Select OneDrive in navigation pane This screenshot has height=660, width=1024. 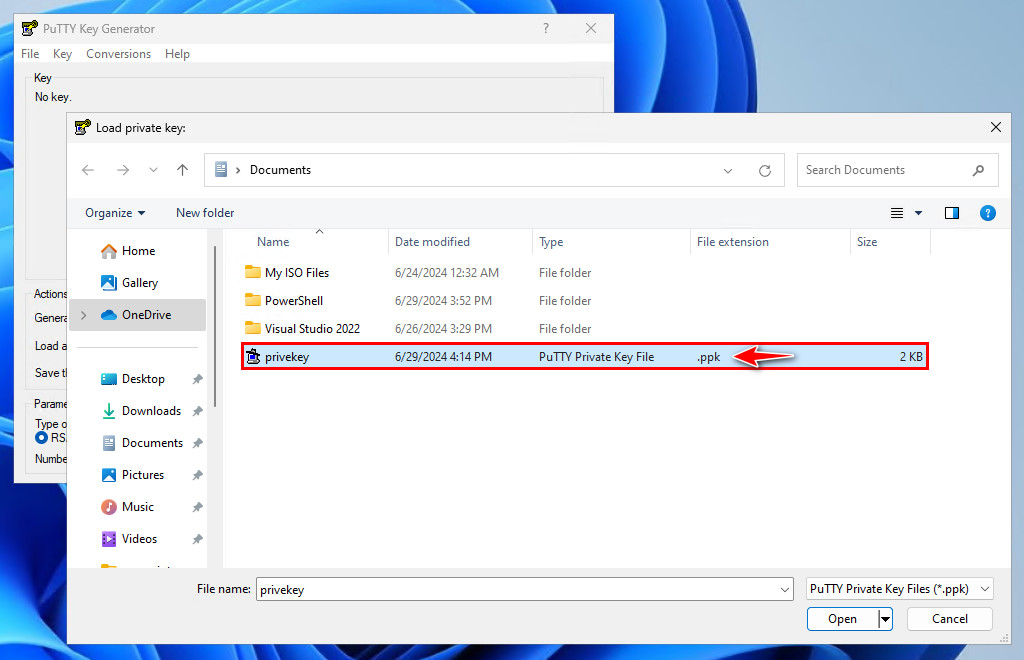click(x=138, y=315)
